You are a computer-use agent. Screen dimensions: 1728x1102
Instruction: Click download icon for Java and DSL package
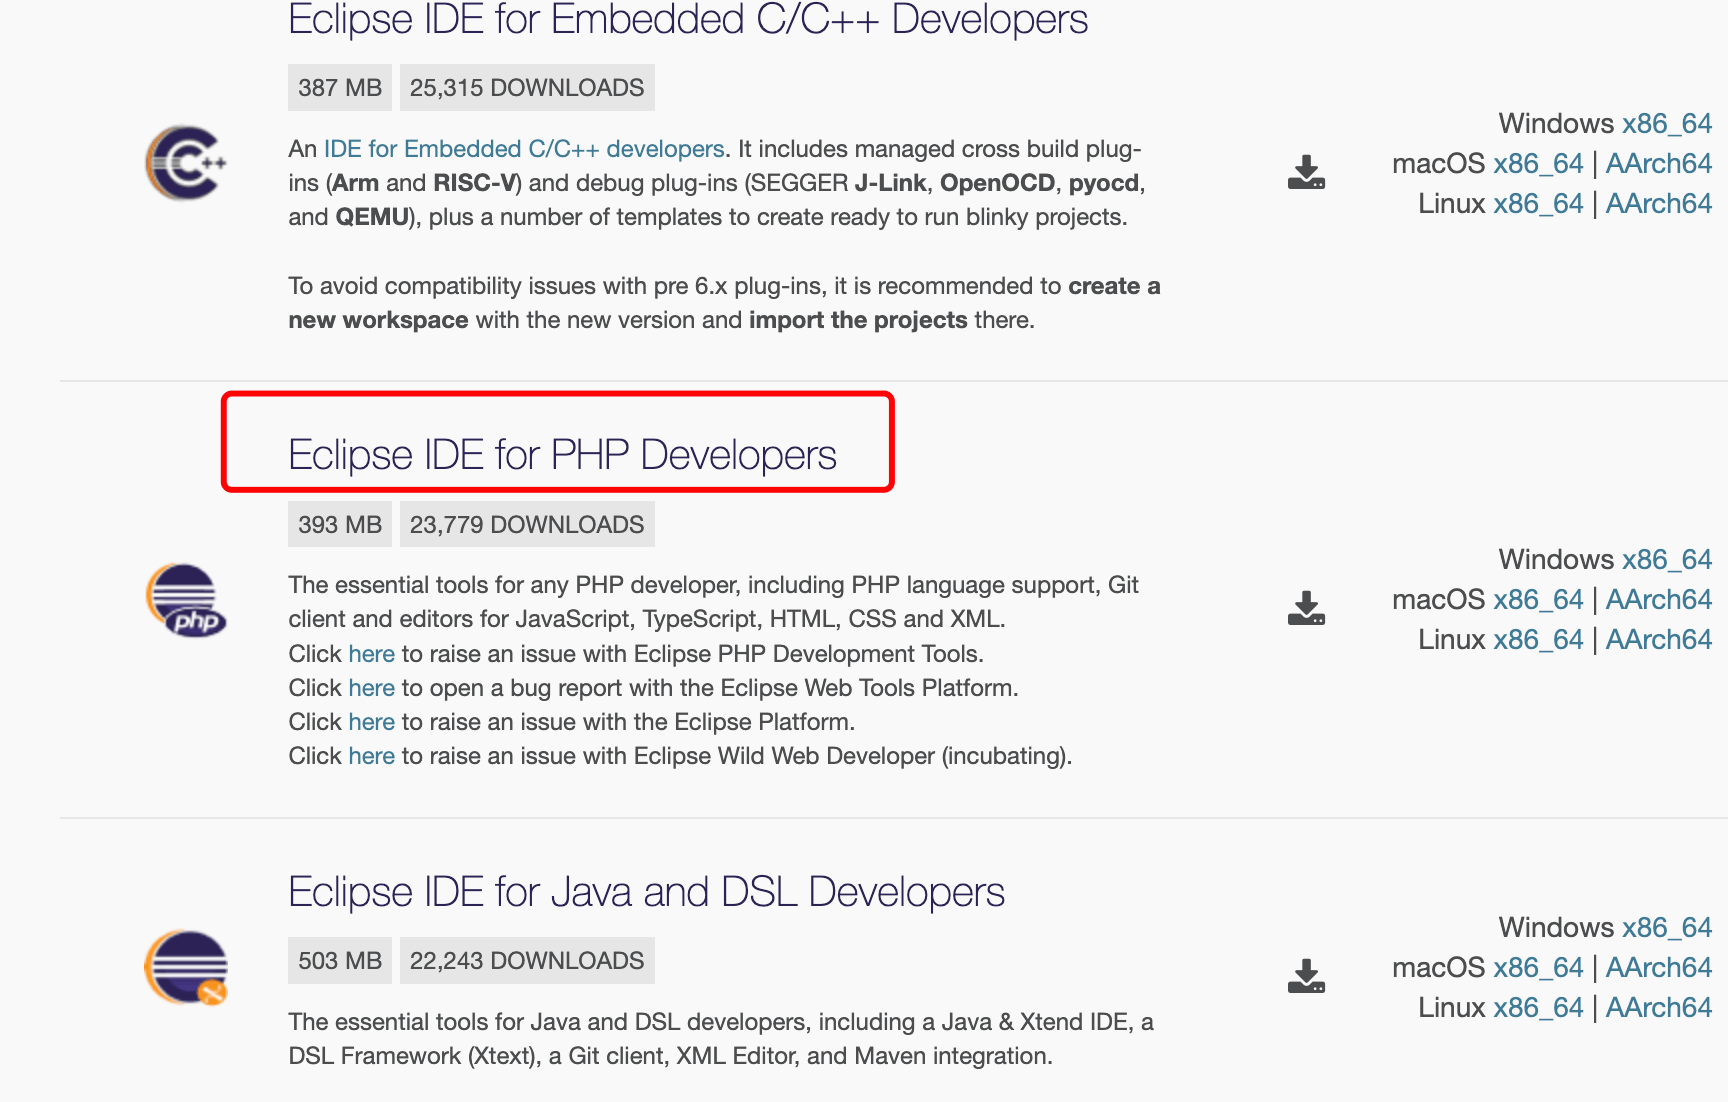(x=1306, y=976)
